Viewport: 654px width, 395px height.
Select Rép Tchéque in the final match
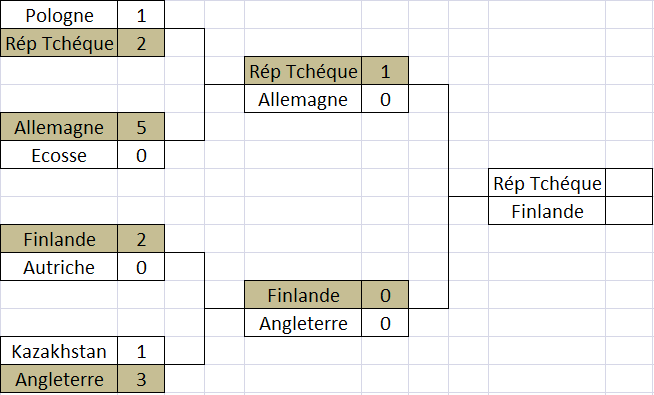tap(547, 183)
